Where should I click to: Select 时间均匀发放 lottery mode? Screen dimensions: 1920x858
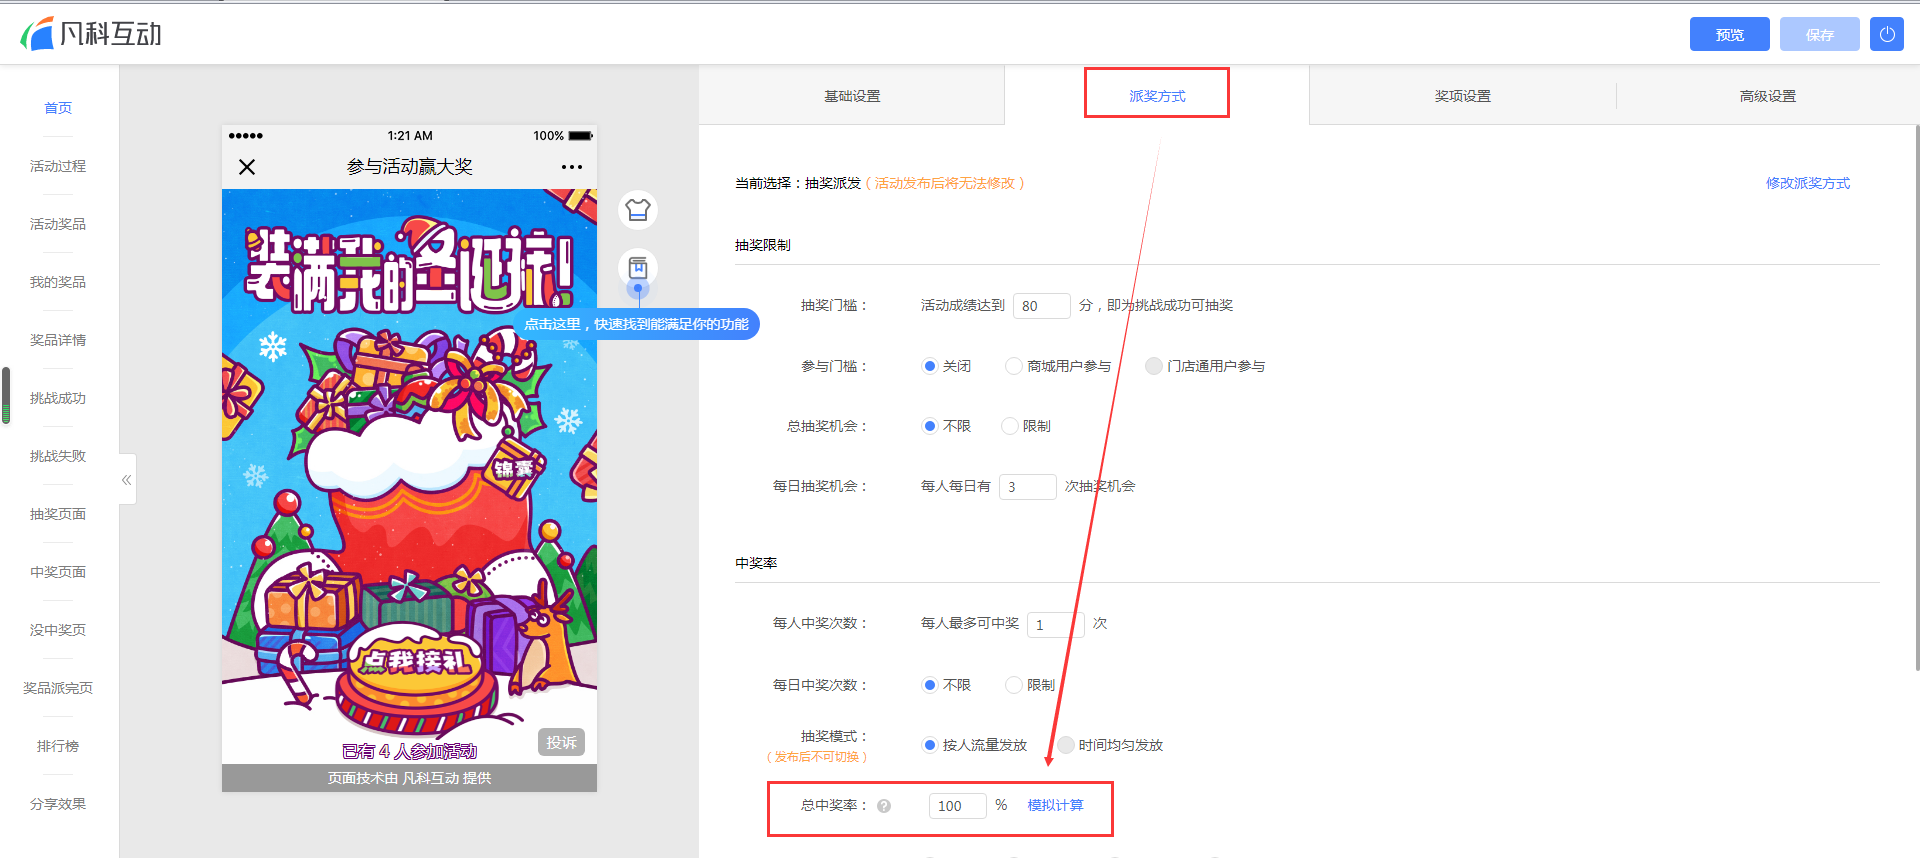1066,745
